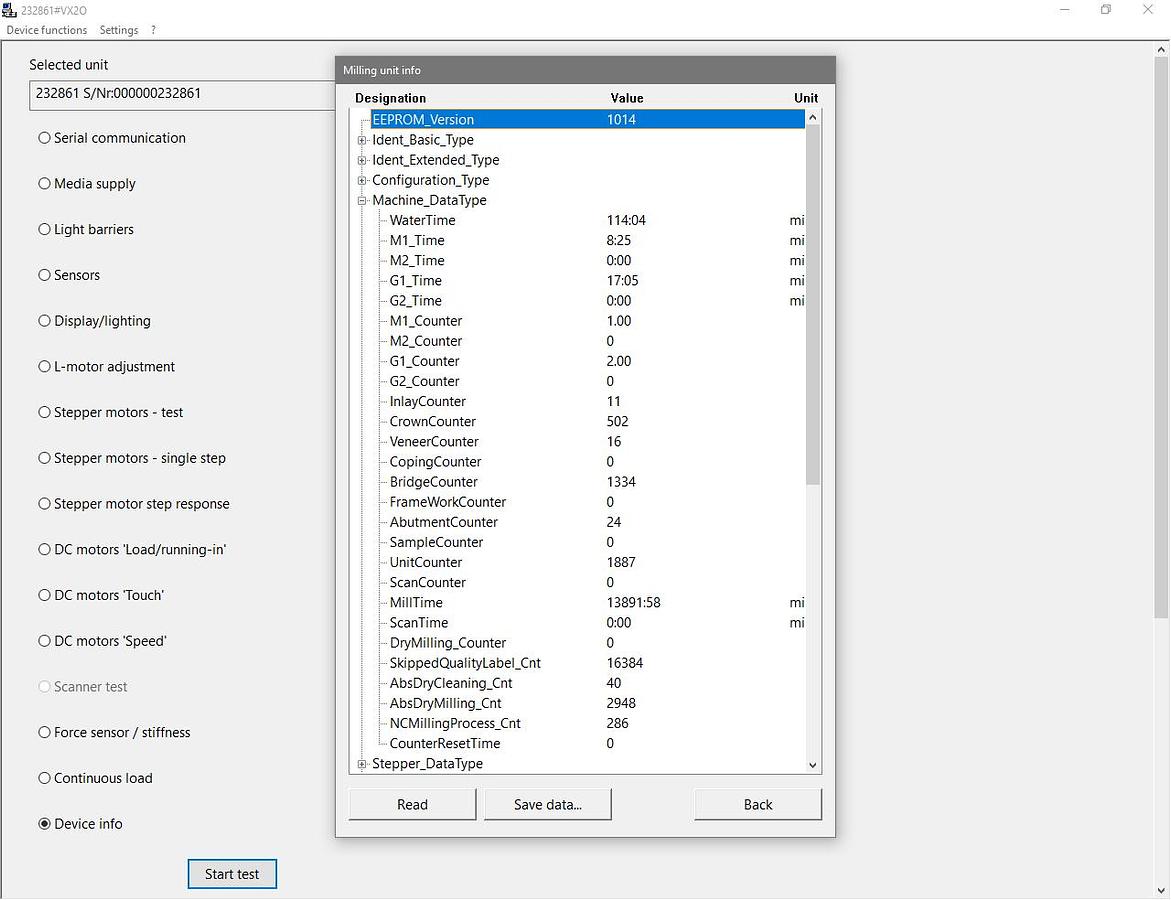1171x900 pixels.
Task: Choose the Force sensor / stiffness option
Action: [x=45, y=733]
